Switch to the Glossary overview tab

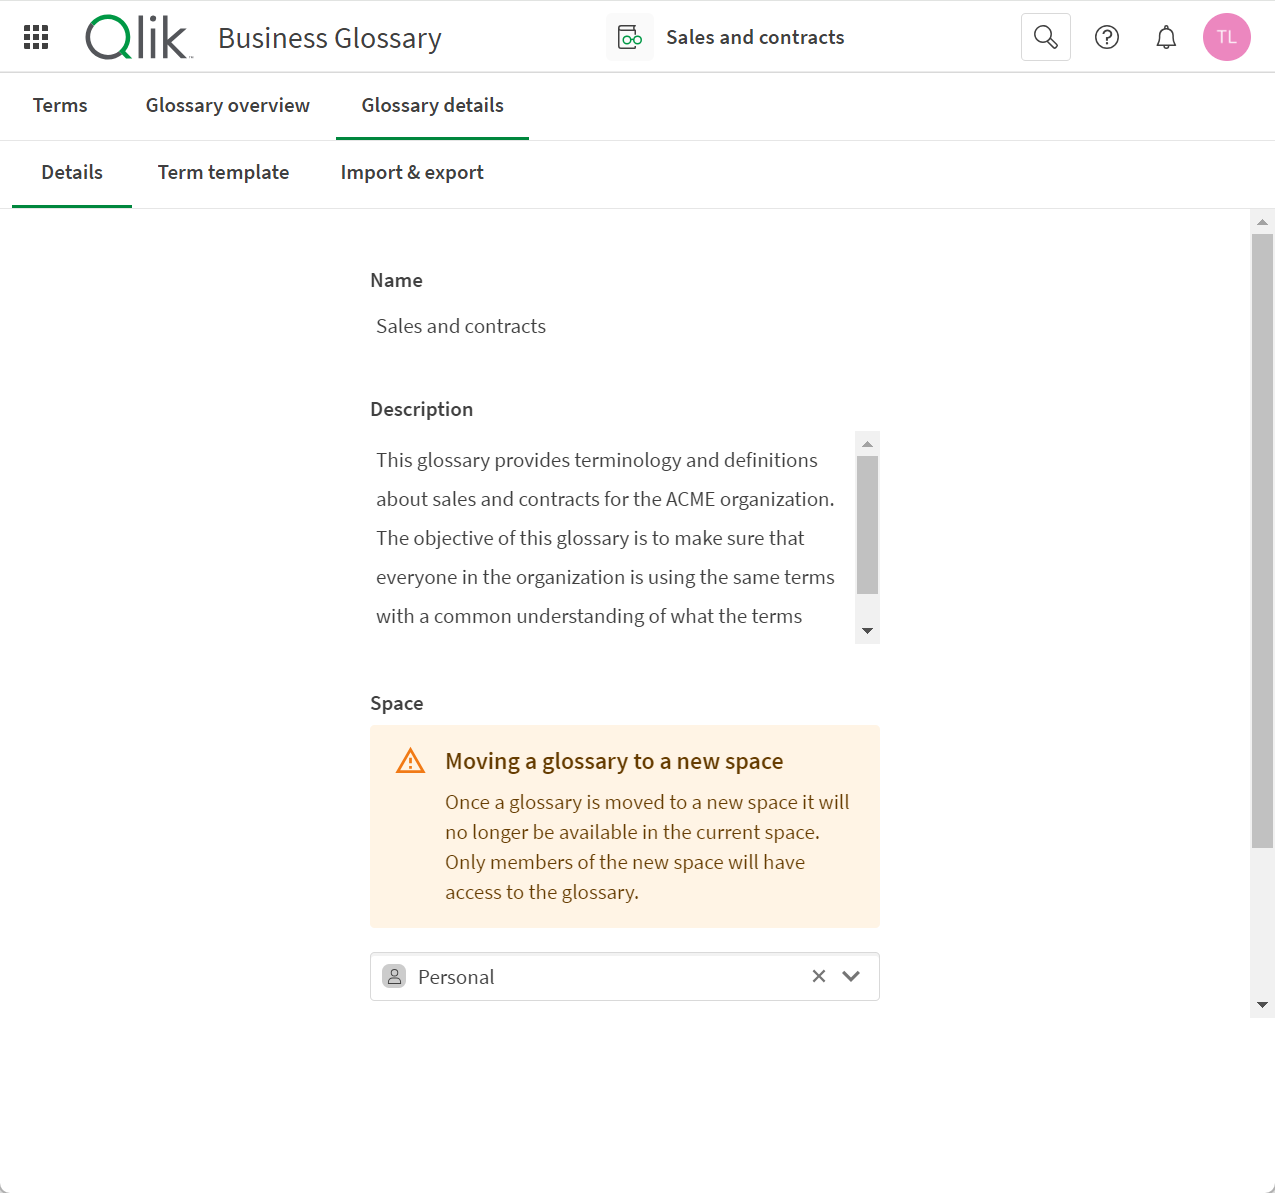tap(227, 105)
